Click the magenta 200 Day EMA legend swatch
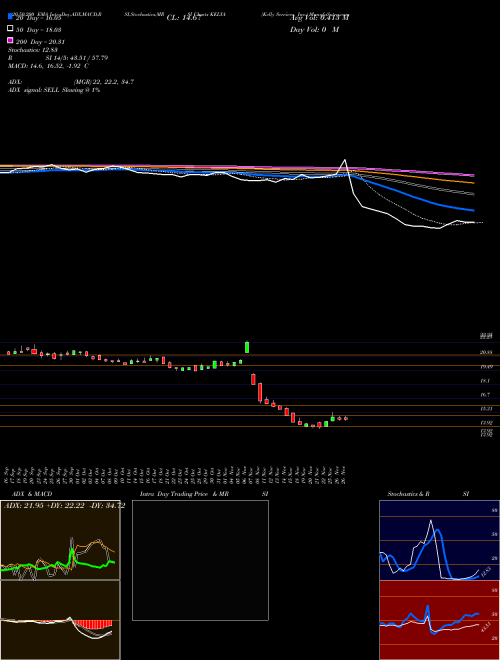 (10, 40)
